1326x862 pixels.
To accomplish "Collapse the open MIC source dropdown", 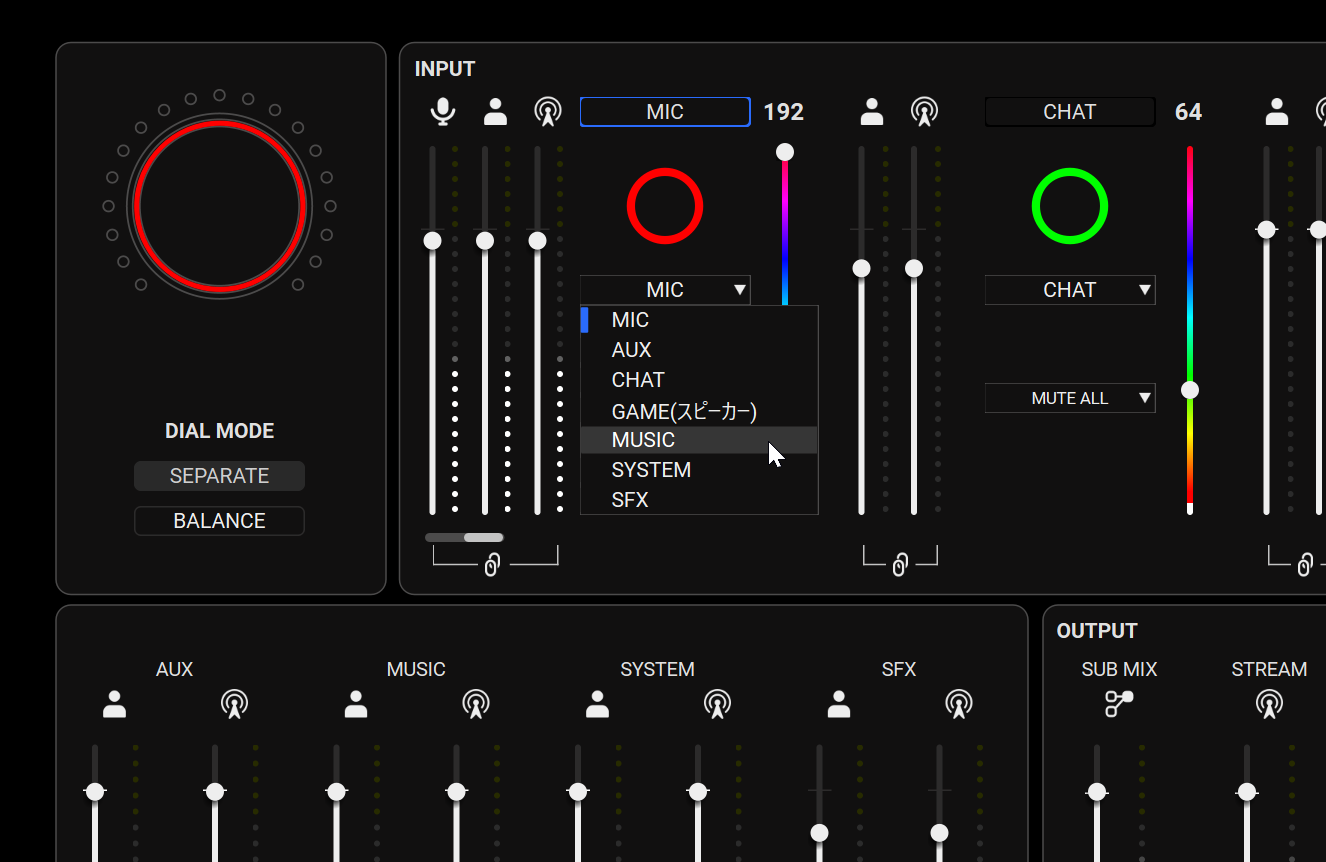I will tap(665, 290).
